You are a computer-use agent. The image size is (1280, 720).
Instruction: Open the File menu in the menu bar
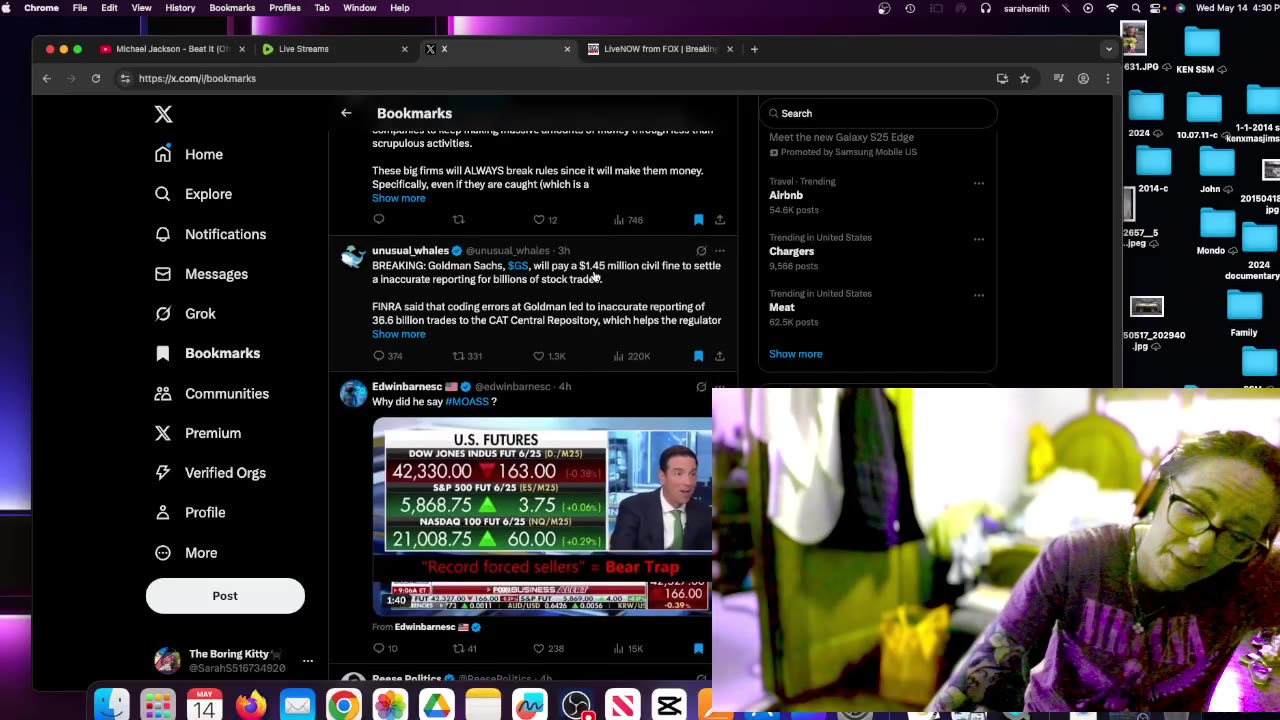(x=80, y=8)
